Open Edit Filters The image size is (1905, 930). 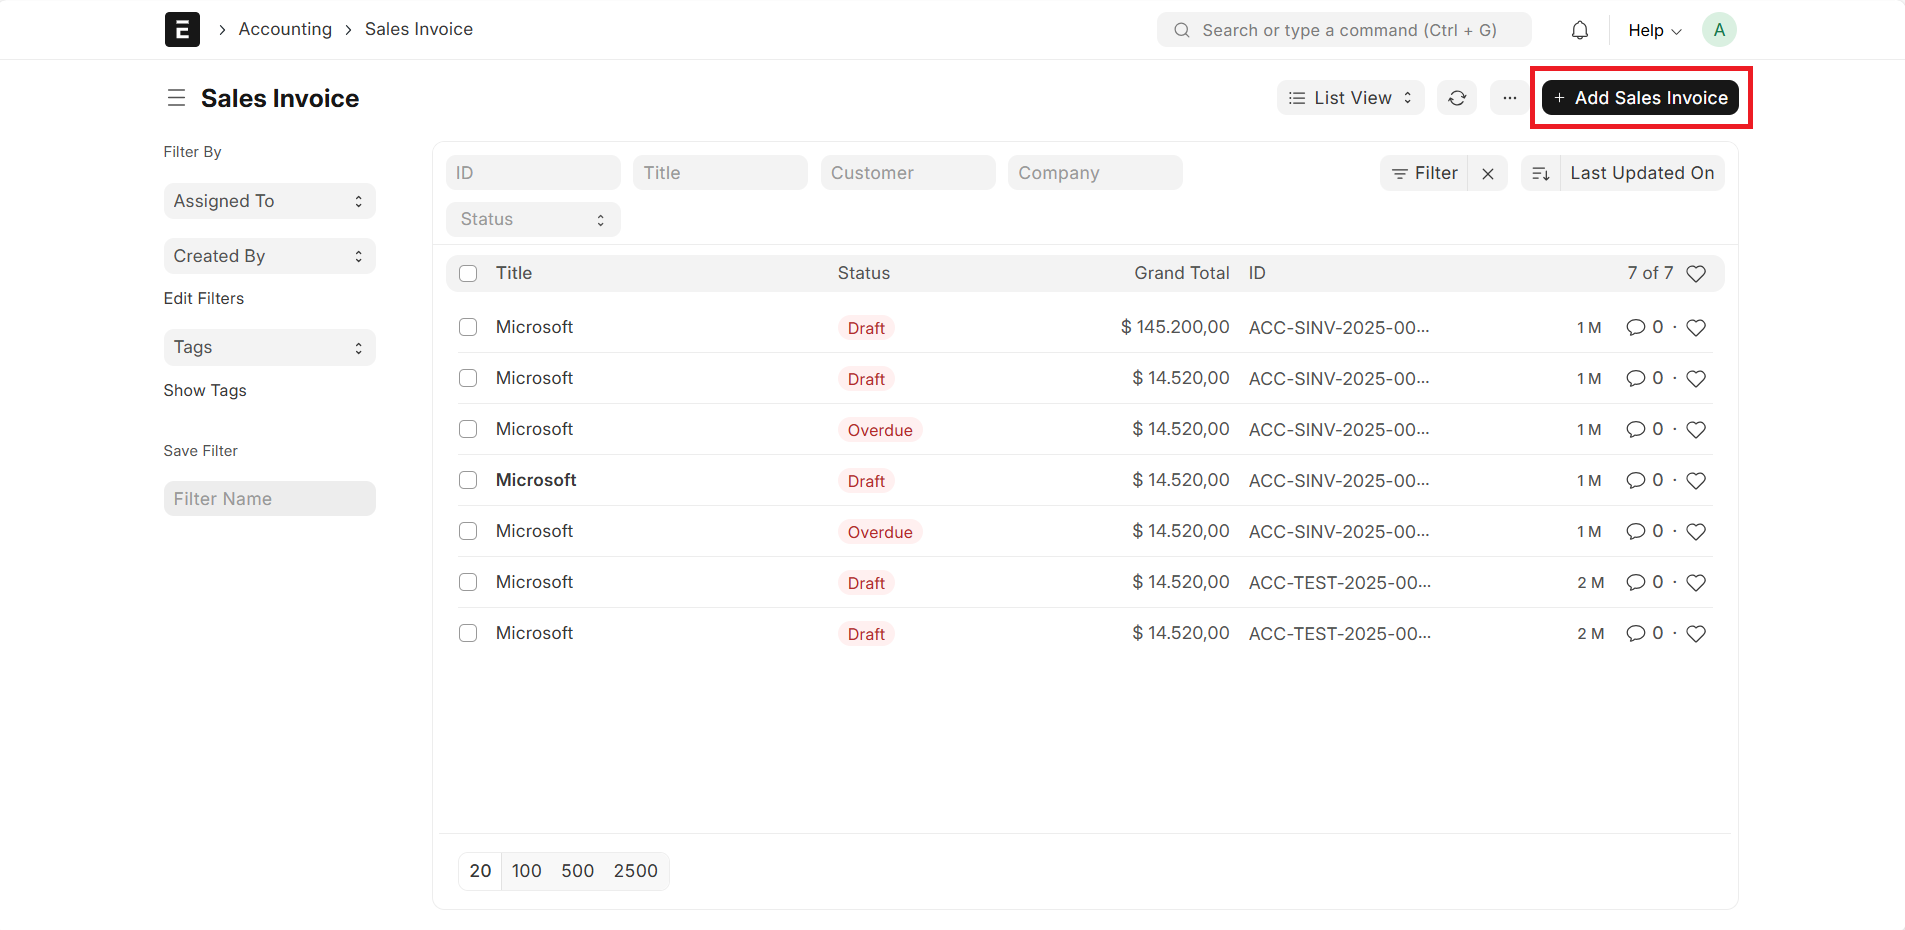(203, 297)
